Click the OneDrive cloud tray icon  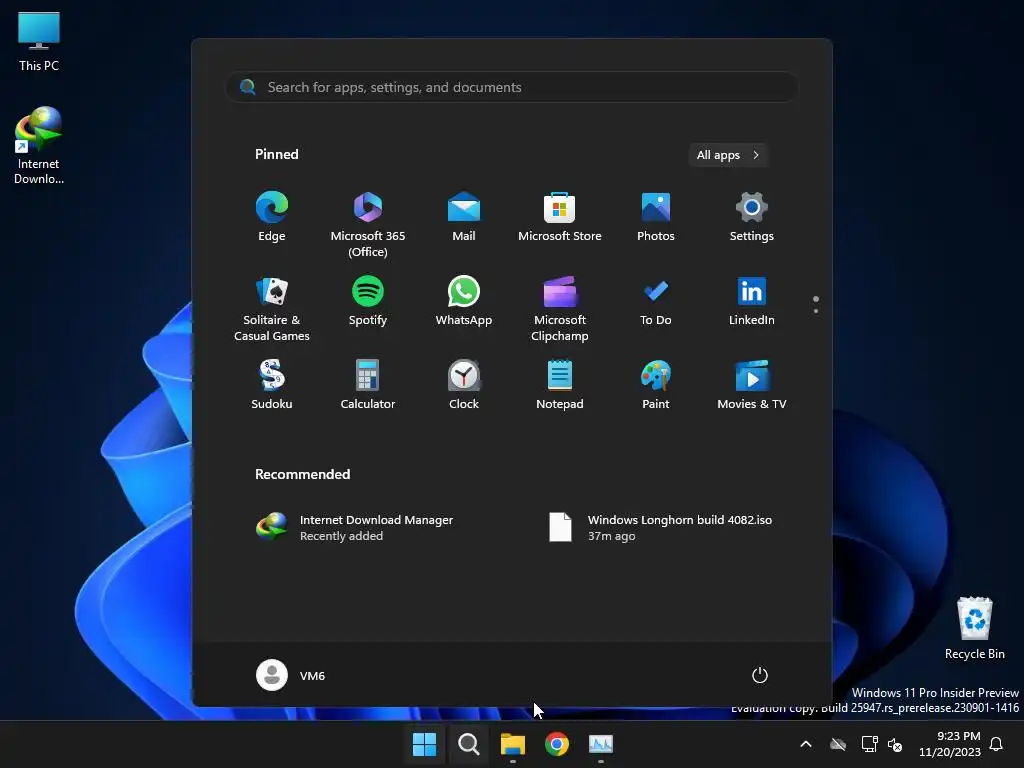pyautogui.click(x=838, y=744)
